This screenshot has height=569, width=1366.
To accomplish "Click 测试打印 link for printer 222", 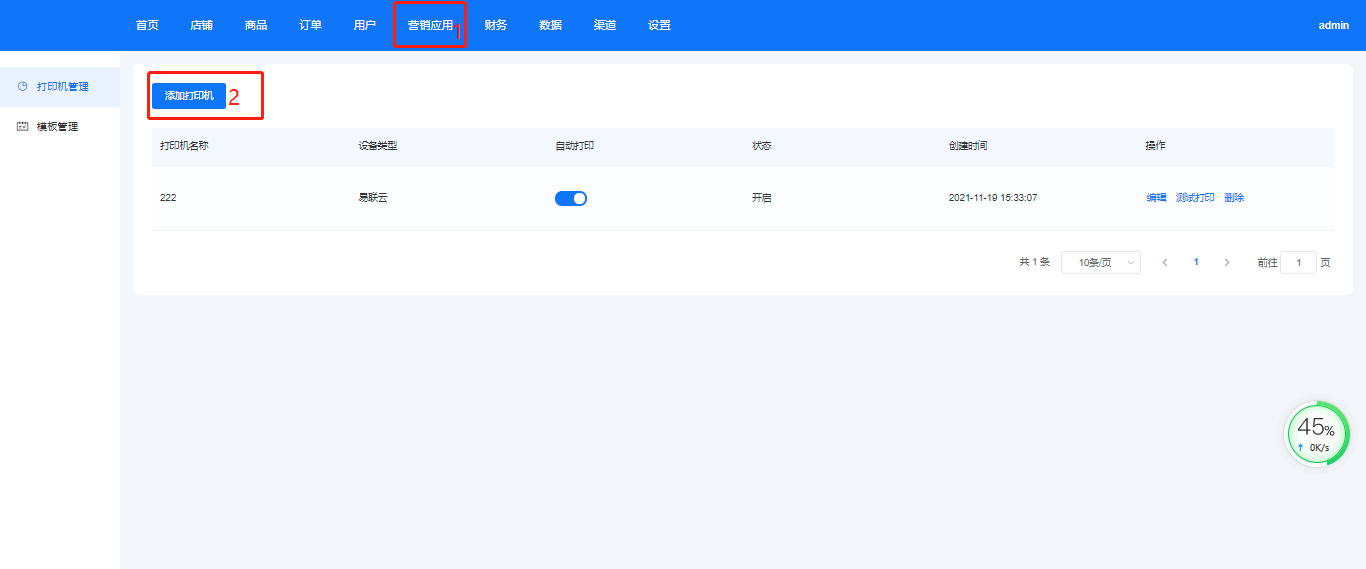I will [1195, 198].
